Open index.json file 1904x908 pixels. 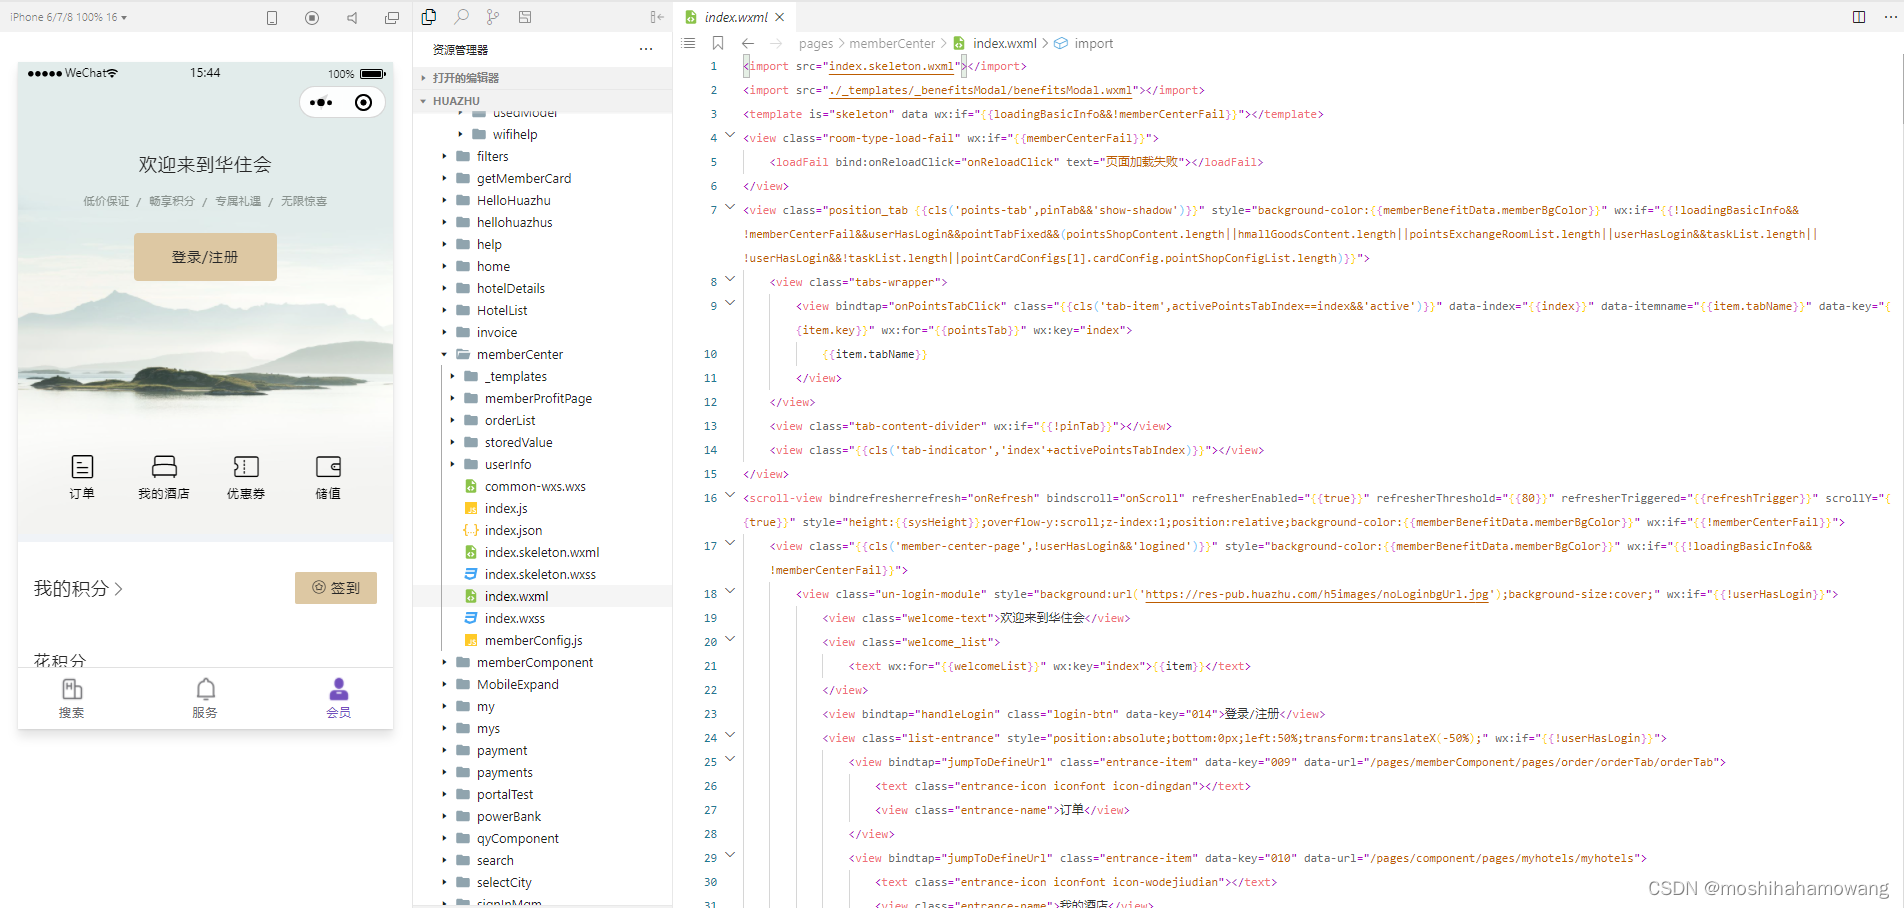pos(542,530)
